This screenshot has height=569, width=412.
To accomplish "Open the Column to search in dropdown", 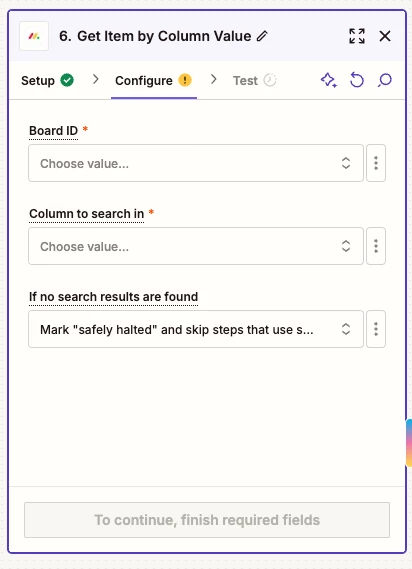I will tap(196, 246).
